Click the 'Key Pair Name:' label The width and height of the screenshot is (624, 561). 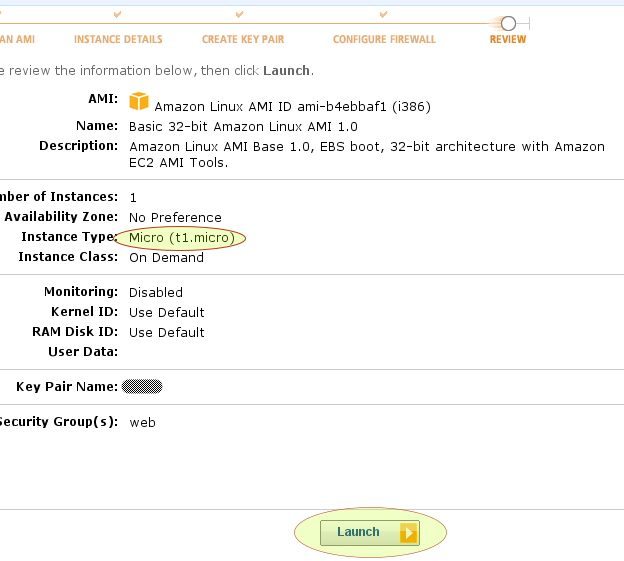(x=67, y=386)
